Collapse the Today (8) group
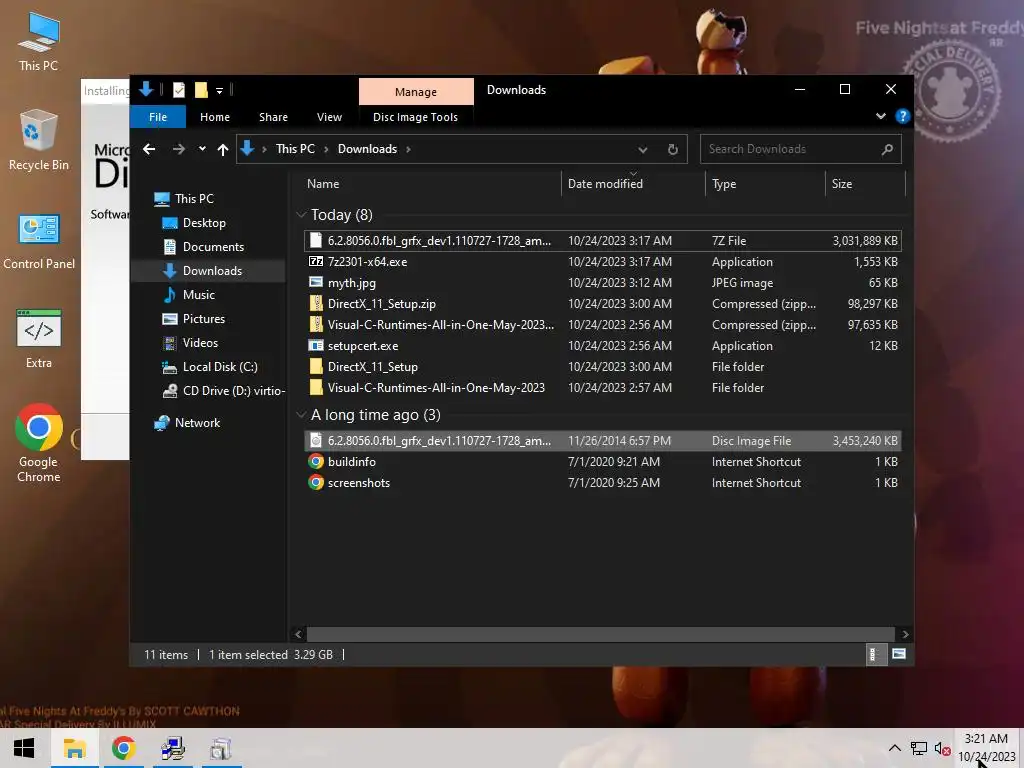Viewport: 1024px width, 768px height. [301, 215]
